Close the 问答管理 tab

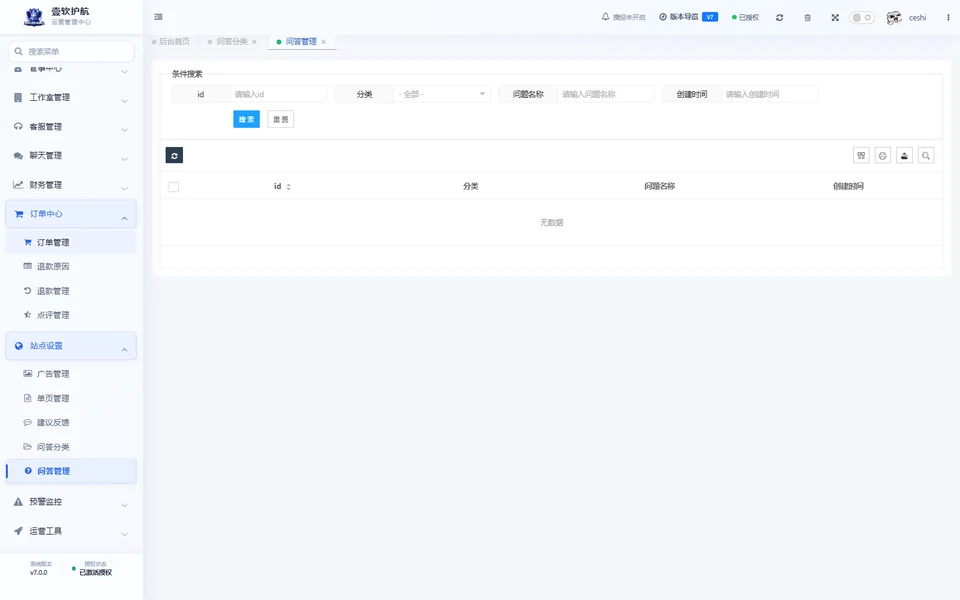324,42
